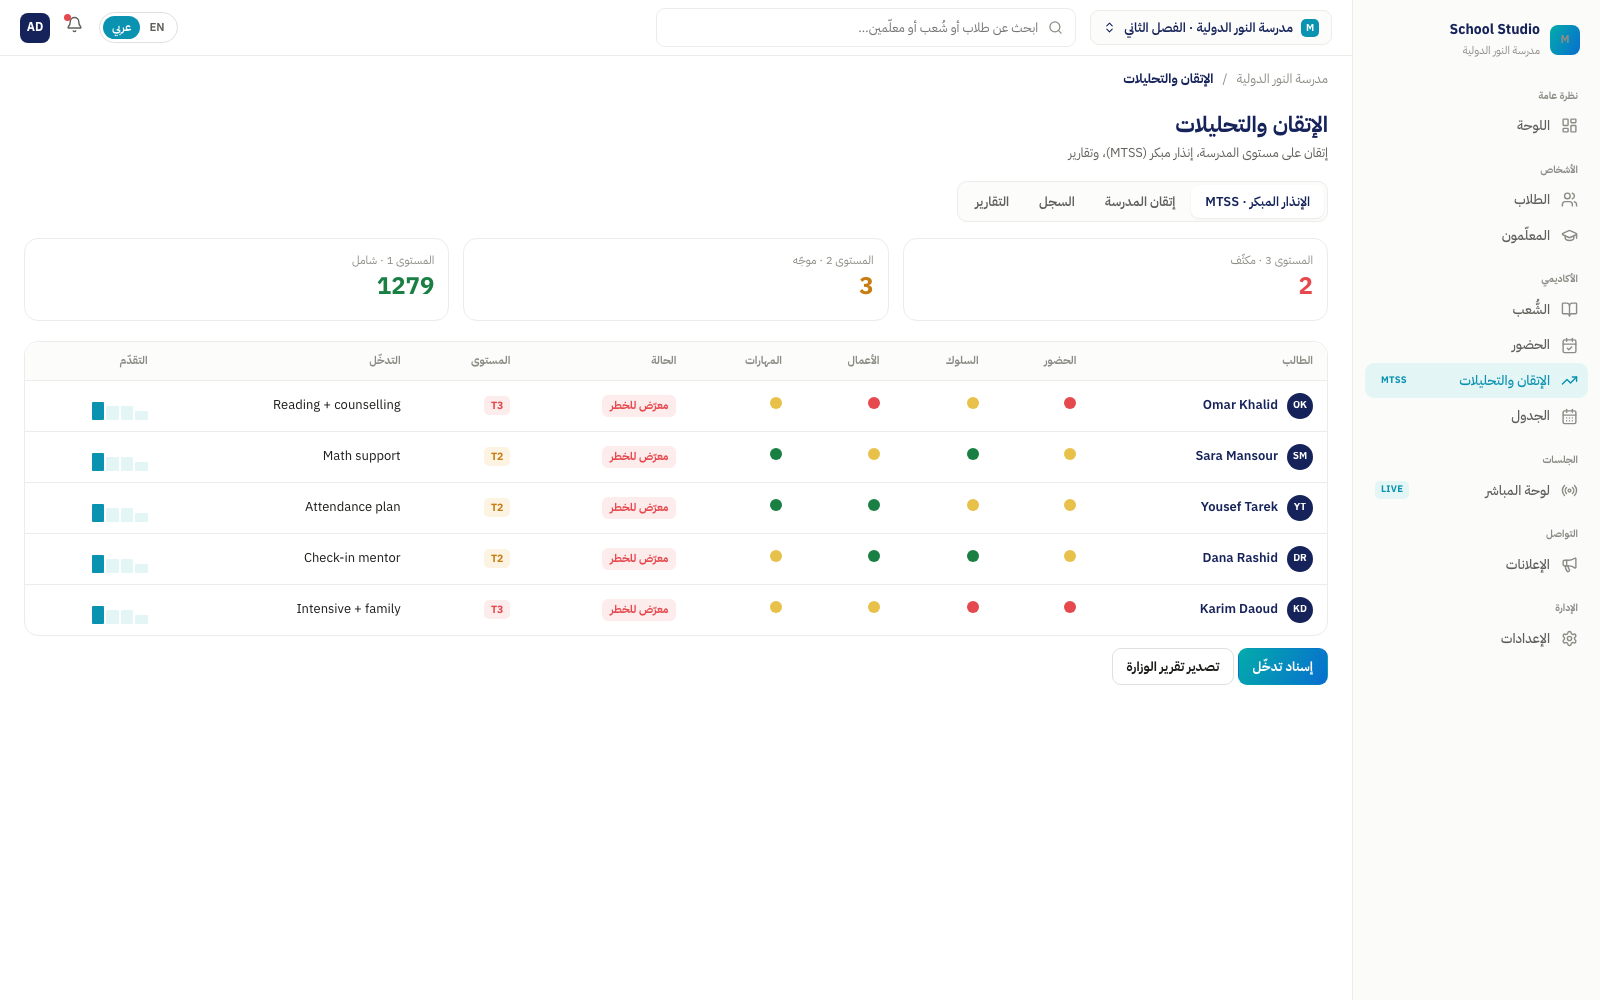1600x1000 pixels.
Task: Select the إتقان المدرسة tab
Action: (x=1140, y=202)
